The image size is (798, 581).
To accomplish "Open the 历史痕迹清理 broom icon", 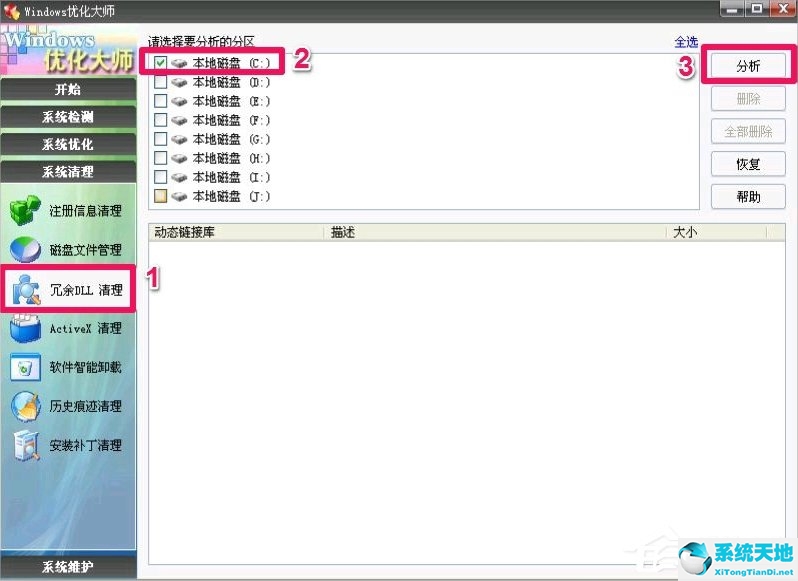I will tap(25, 406).
